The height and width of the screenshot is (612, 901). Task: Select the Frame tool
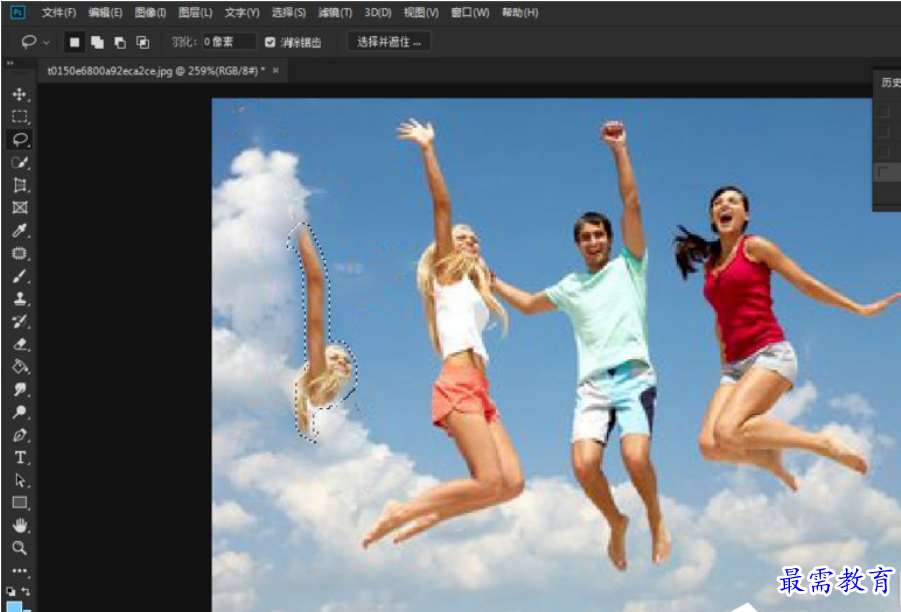(20, 207)
